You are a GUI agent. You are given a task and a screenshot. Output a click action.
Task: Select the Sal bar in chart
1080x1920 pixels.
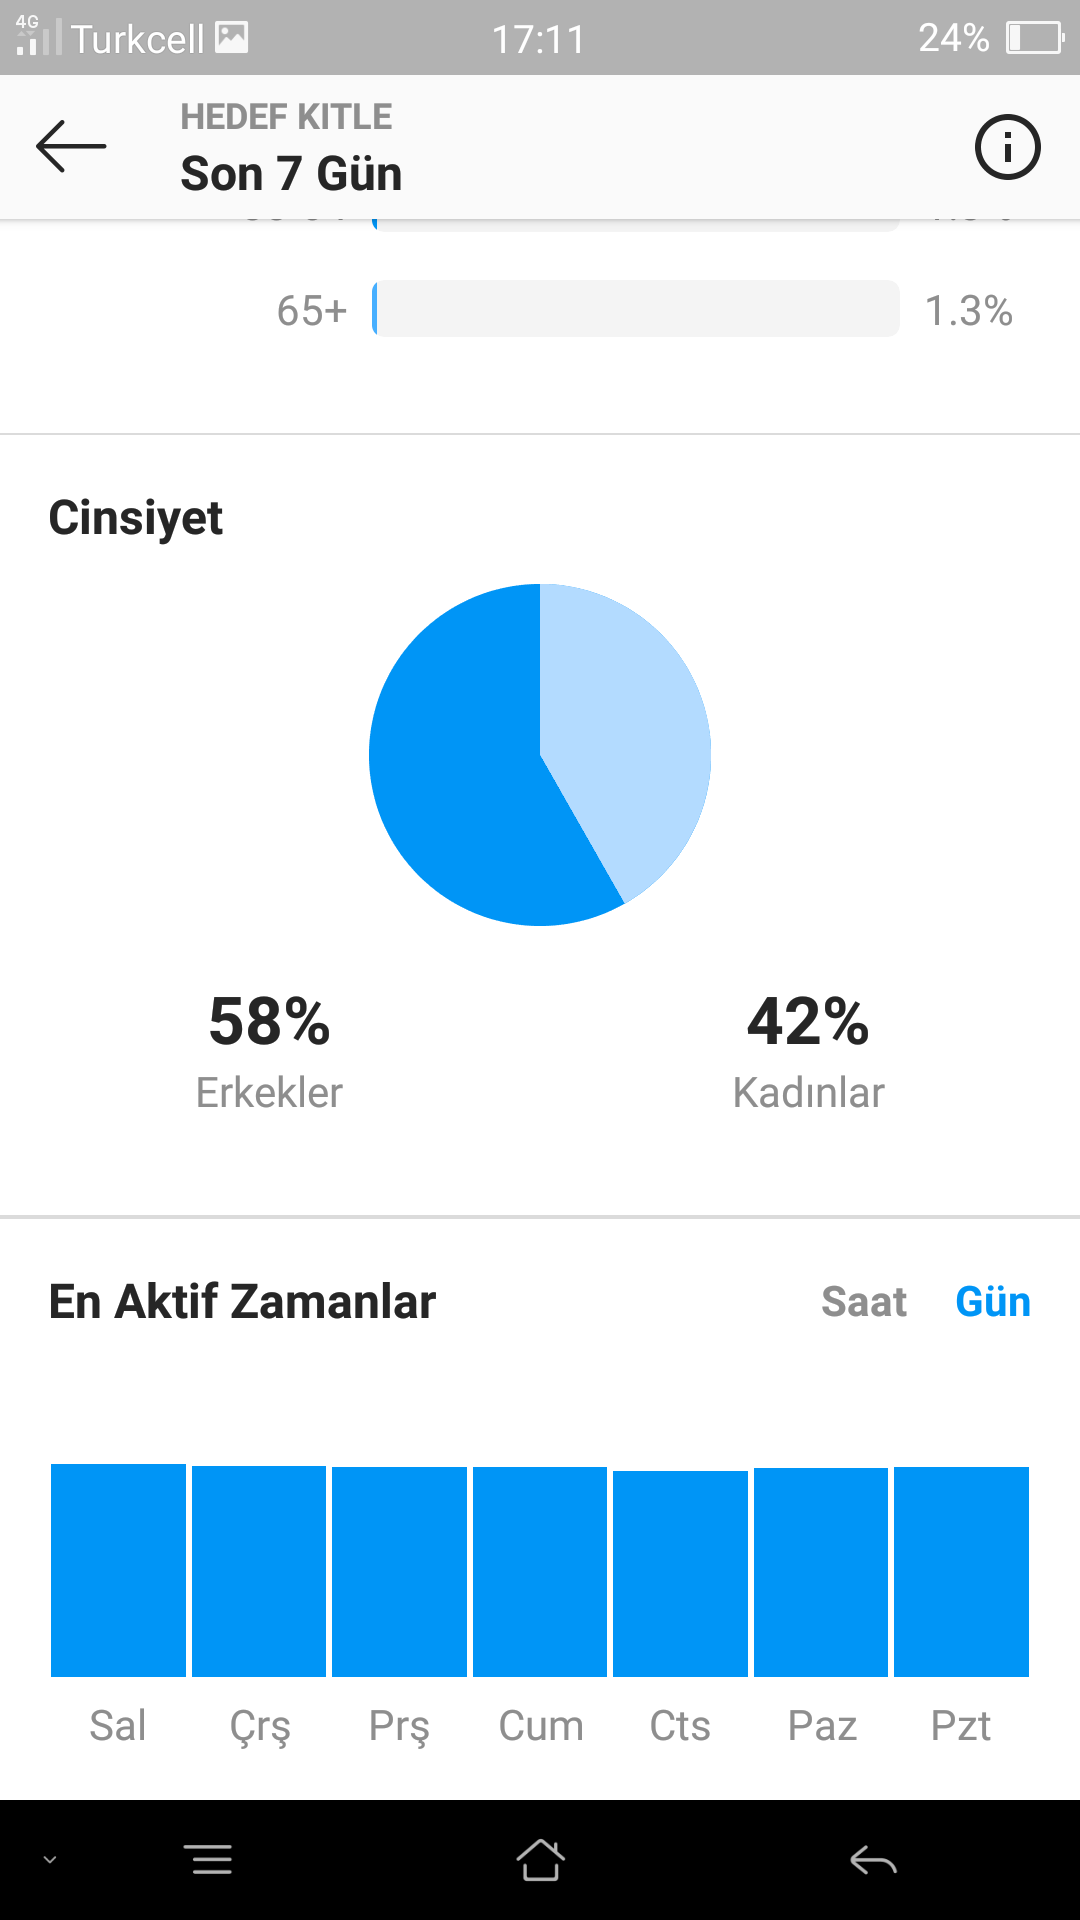pos(118,1570)
